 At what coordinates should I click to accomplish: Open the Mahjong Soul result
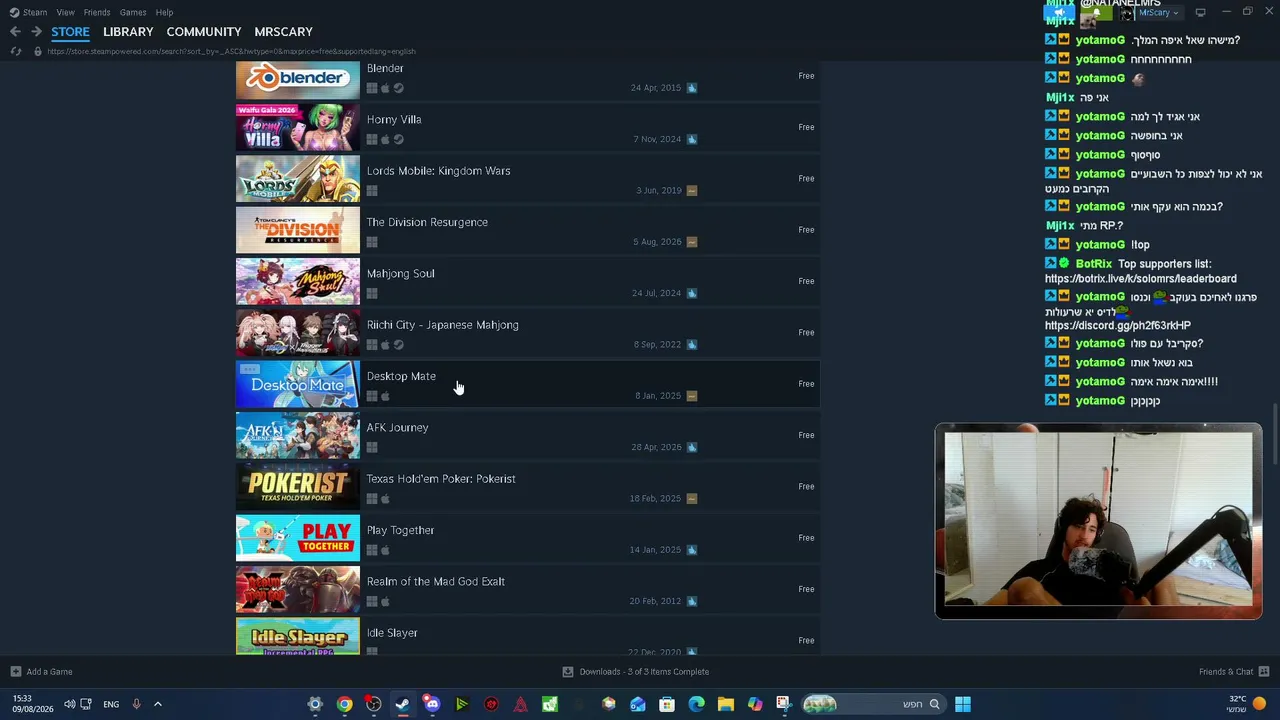[x=528, y=282]
